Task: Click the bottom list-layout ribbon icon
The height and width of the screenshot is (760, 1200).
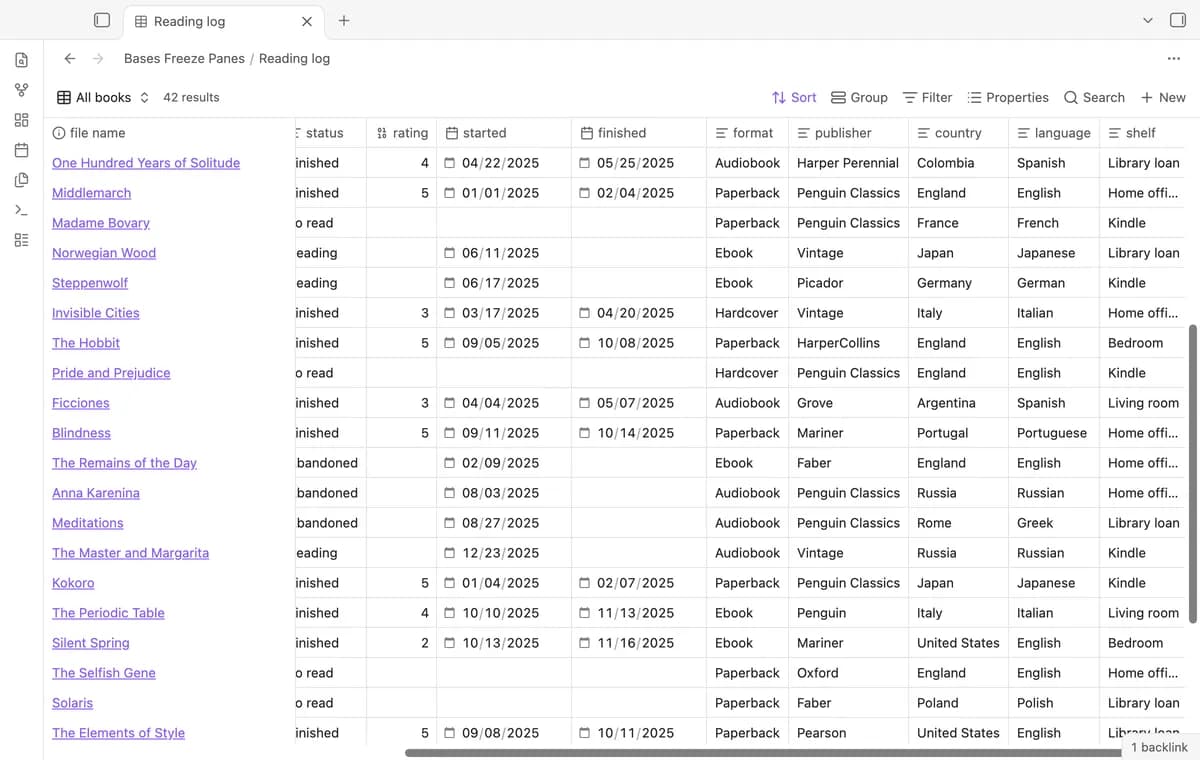Action: (21, 240)
